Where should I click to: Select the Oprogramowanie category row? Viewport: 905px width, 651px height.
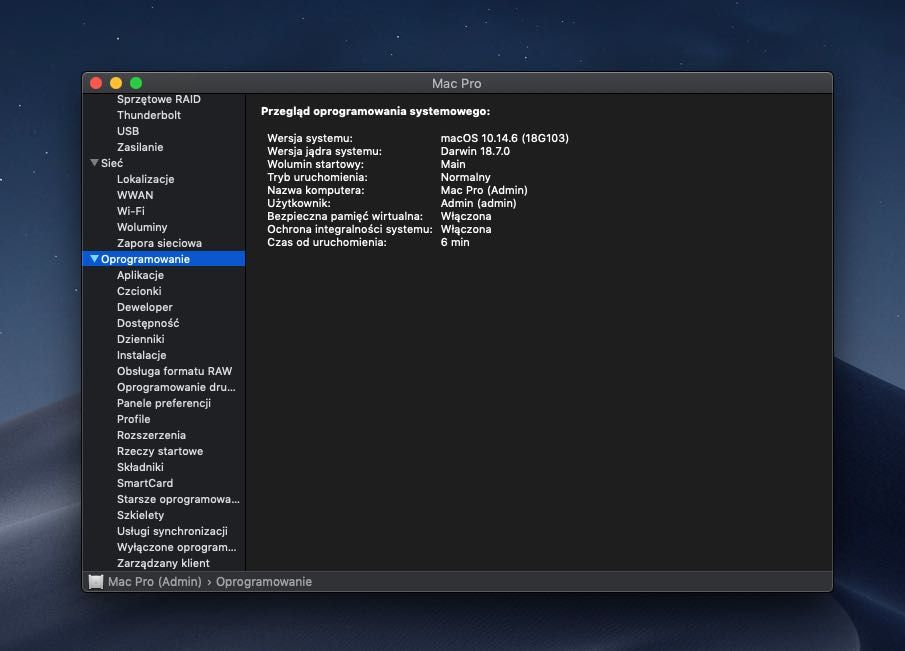[x=164, y=259]
